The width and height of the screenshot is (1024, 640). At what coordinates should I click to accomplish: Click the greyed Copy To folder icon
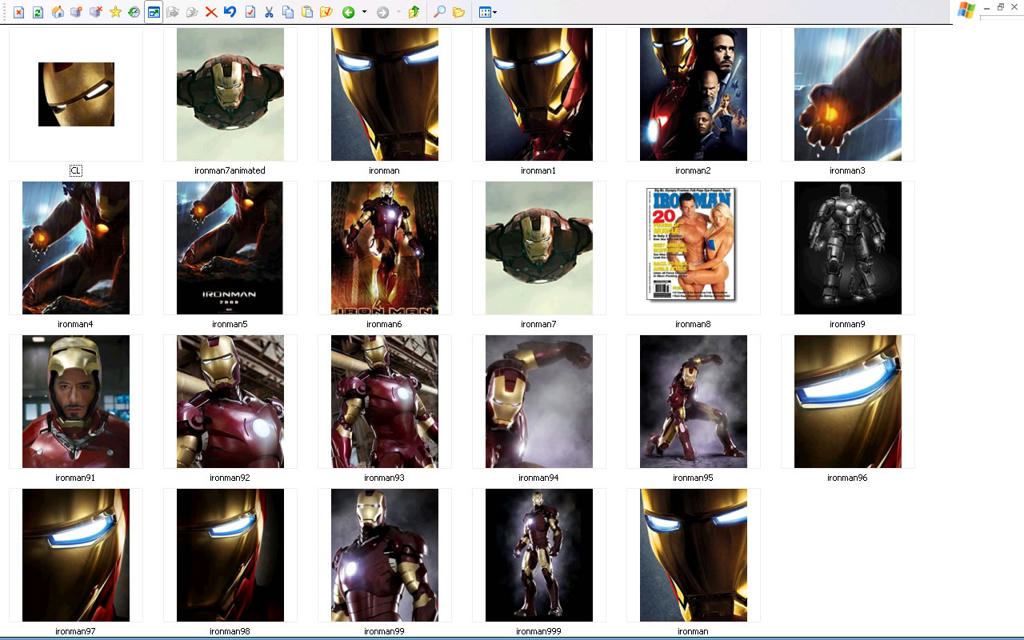tap(191, 12)
